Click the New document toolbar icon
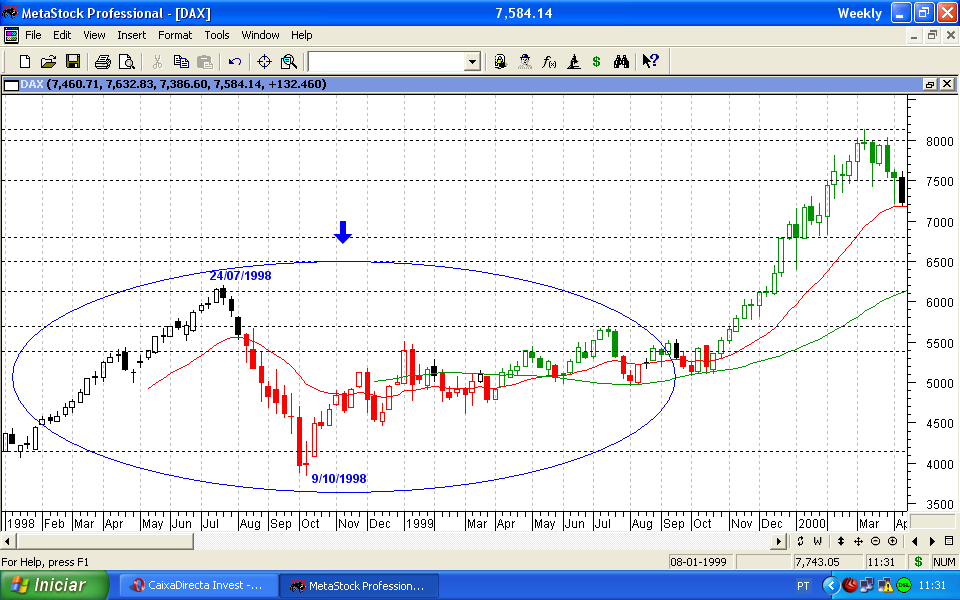960x600 pixels. (x=25, y=61)
